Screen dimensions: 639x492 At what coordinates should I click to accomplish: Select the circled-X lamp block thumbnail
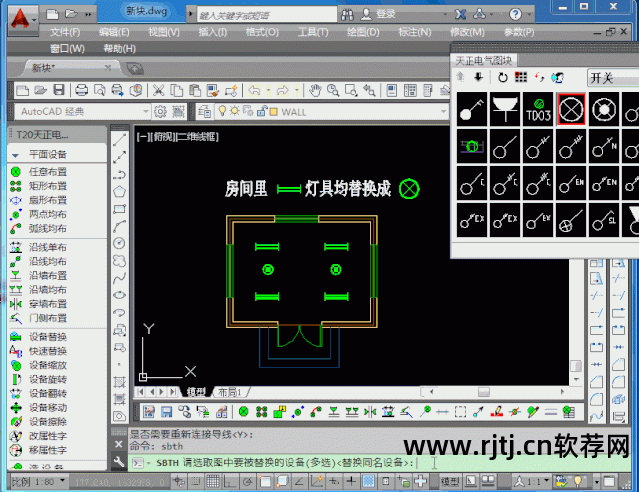tap(571, 109)
